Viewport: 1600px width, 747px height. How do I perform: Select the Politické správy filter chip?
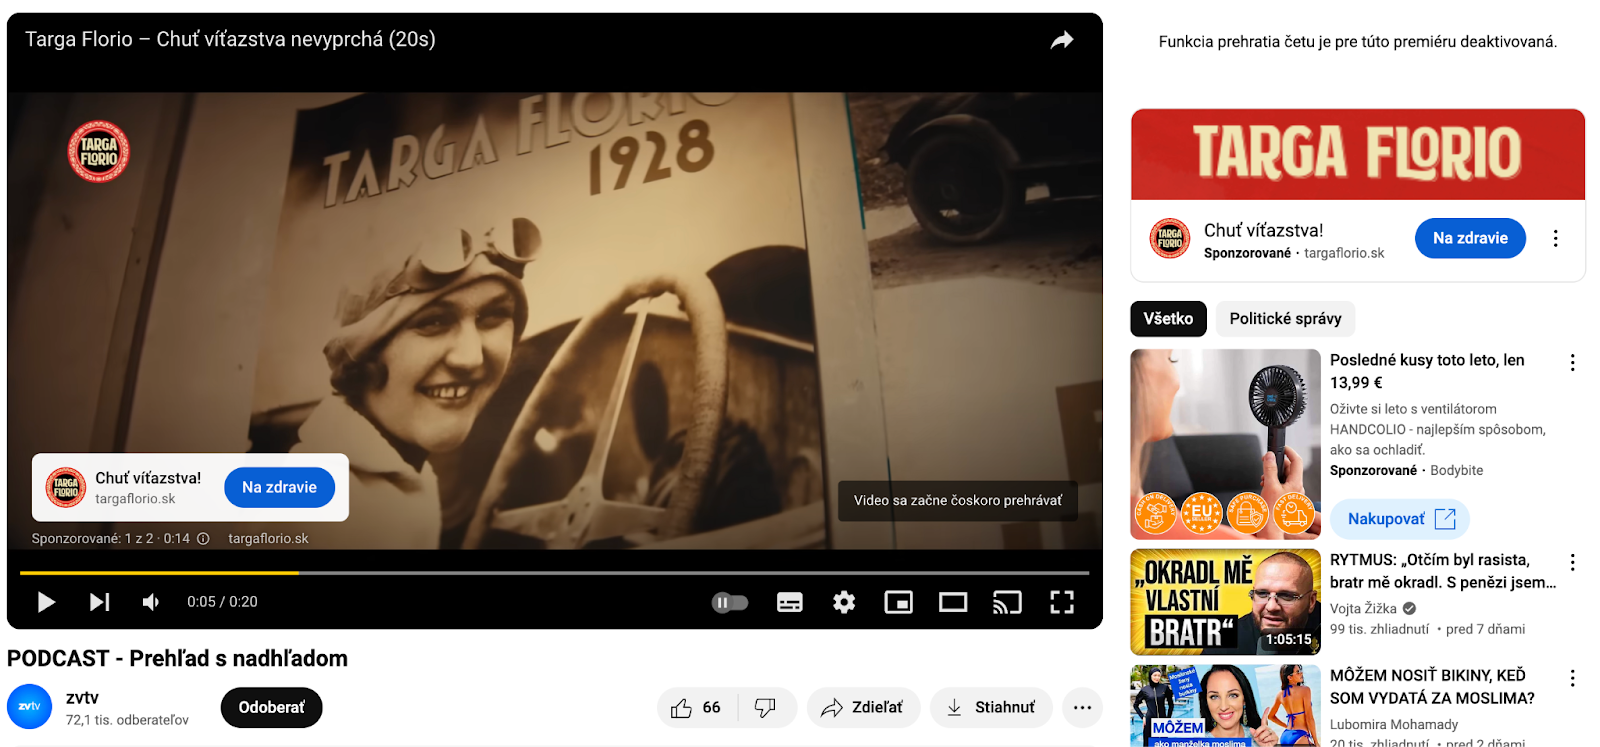[1285, 319]
